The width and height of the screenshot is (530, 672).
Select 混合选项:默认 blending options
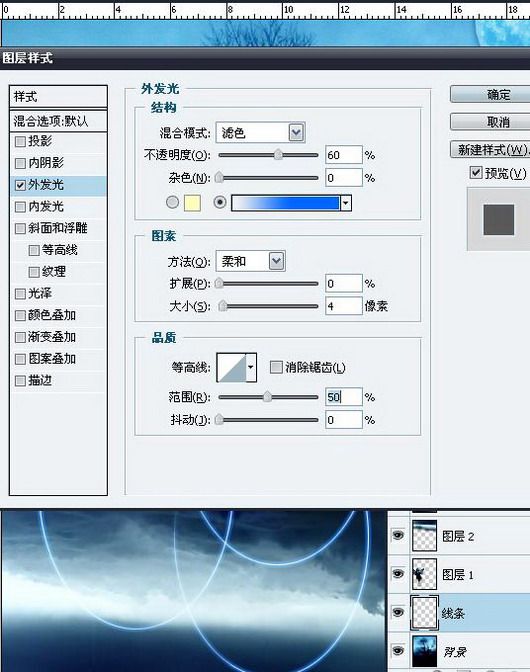[58, 121]
